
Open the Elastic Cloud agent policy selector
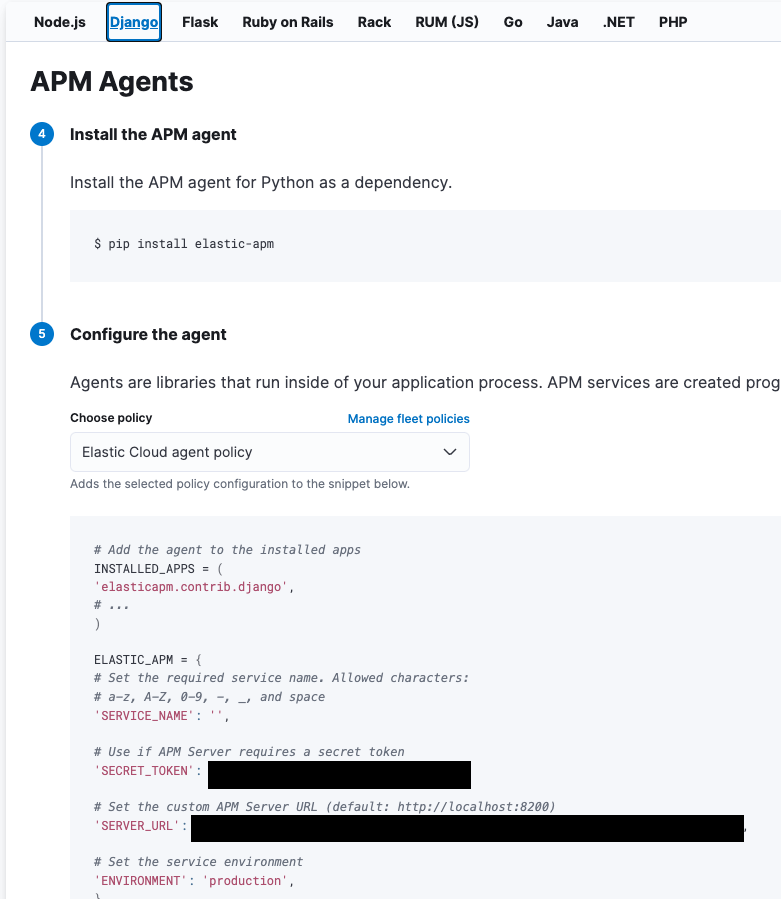point(270,452)
